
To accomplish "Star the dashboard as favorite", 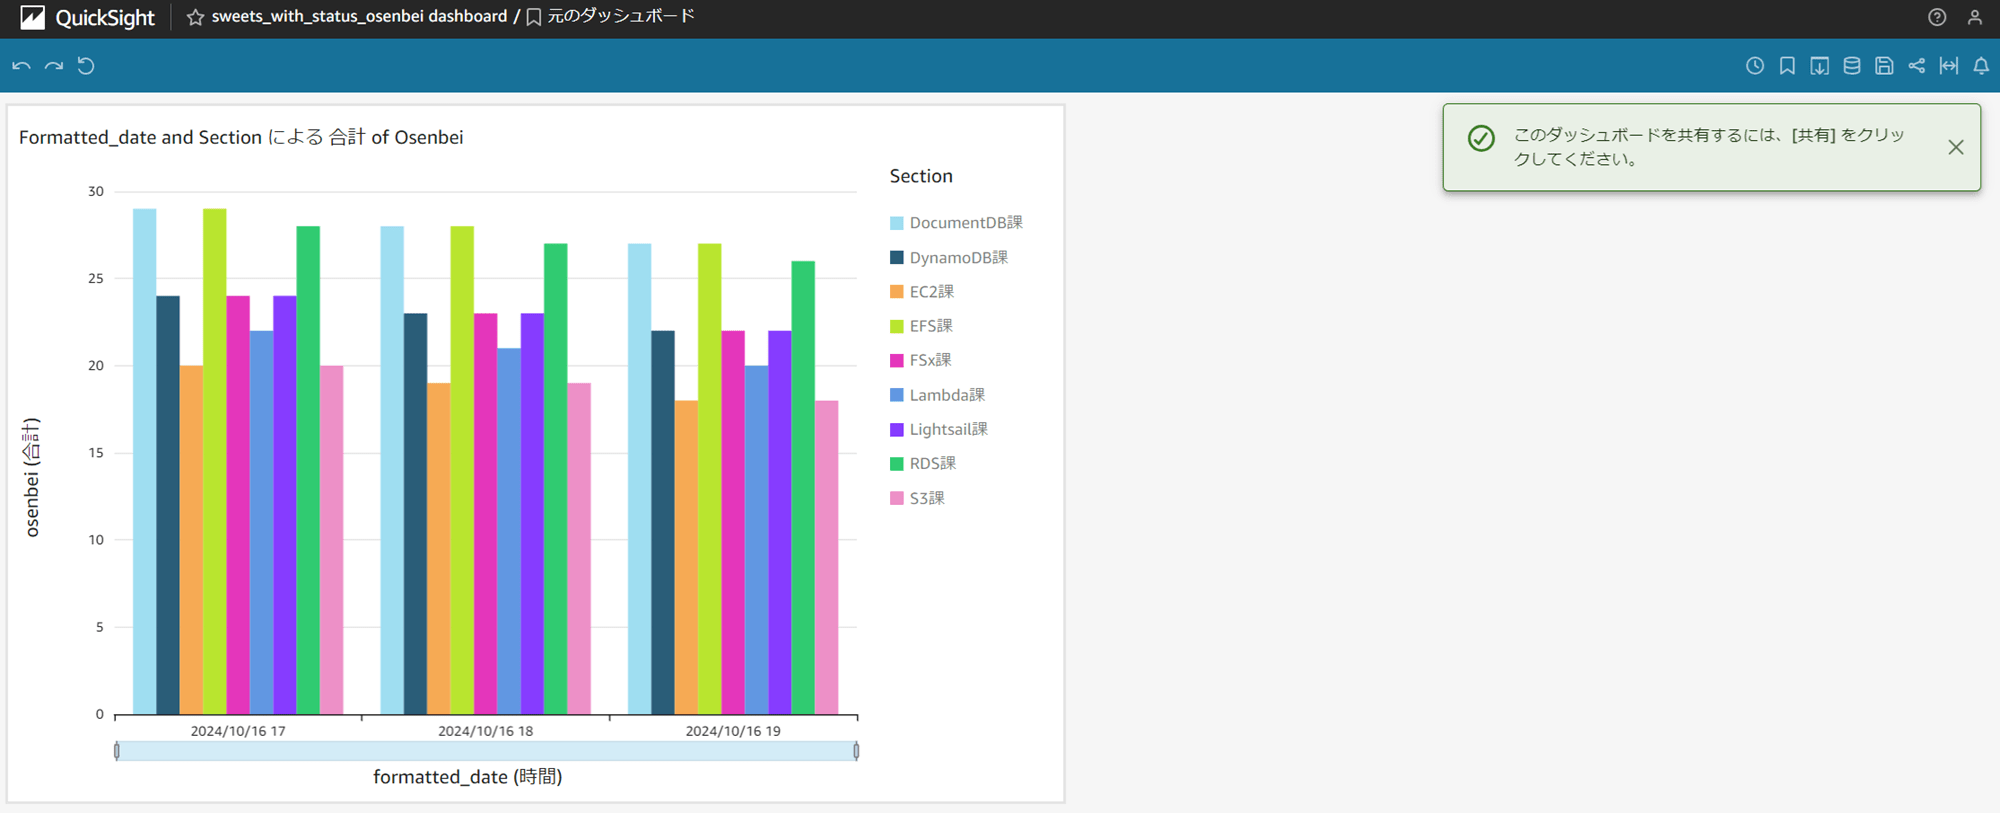I will point(195,17).
